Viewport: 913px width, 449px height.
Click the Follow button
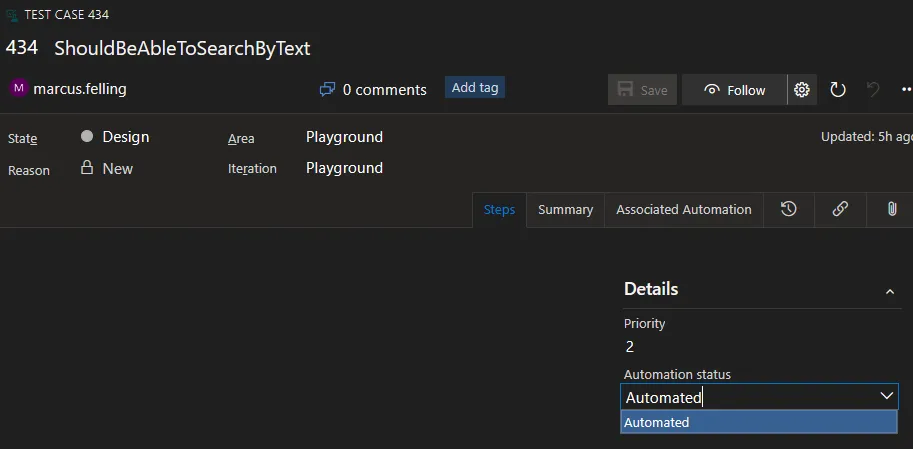734,90
